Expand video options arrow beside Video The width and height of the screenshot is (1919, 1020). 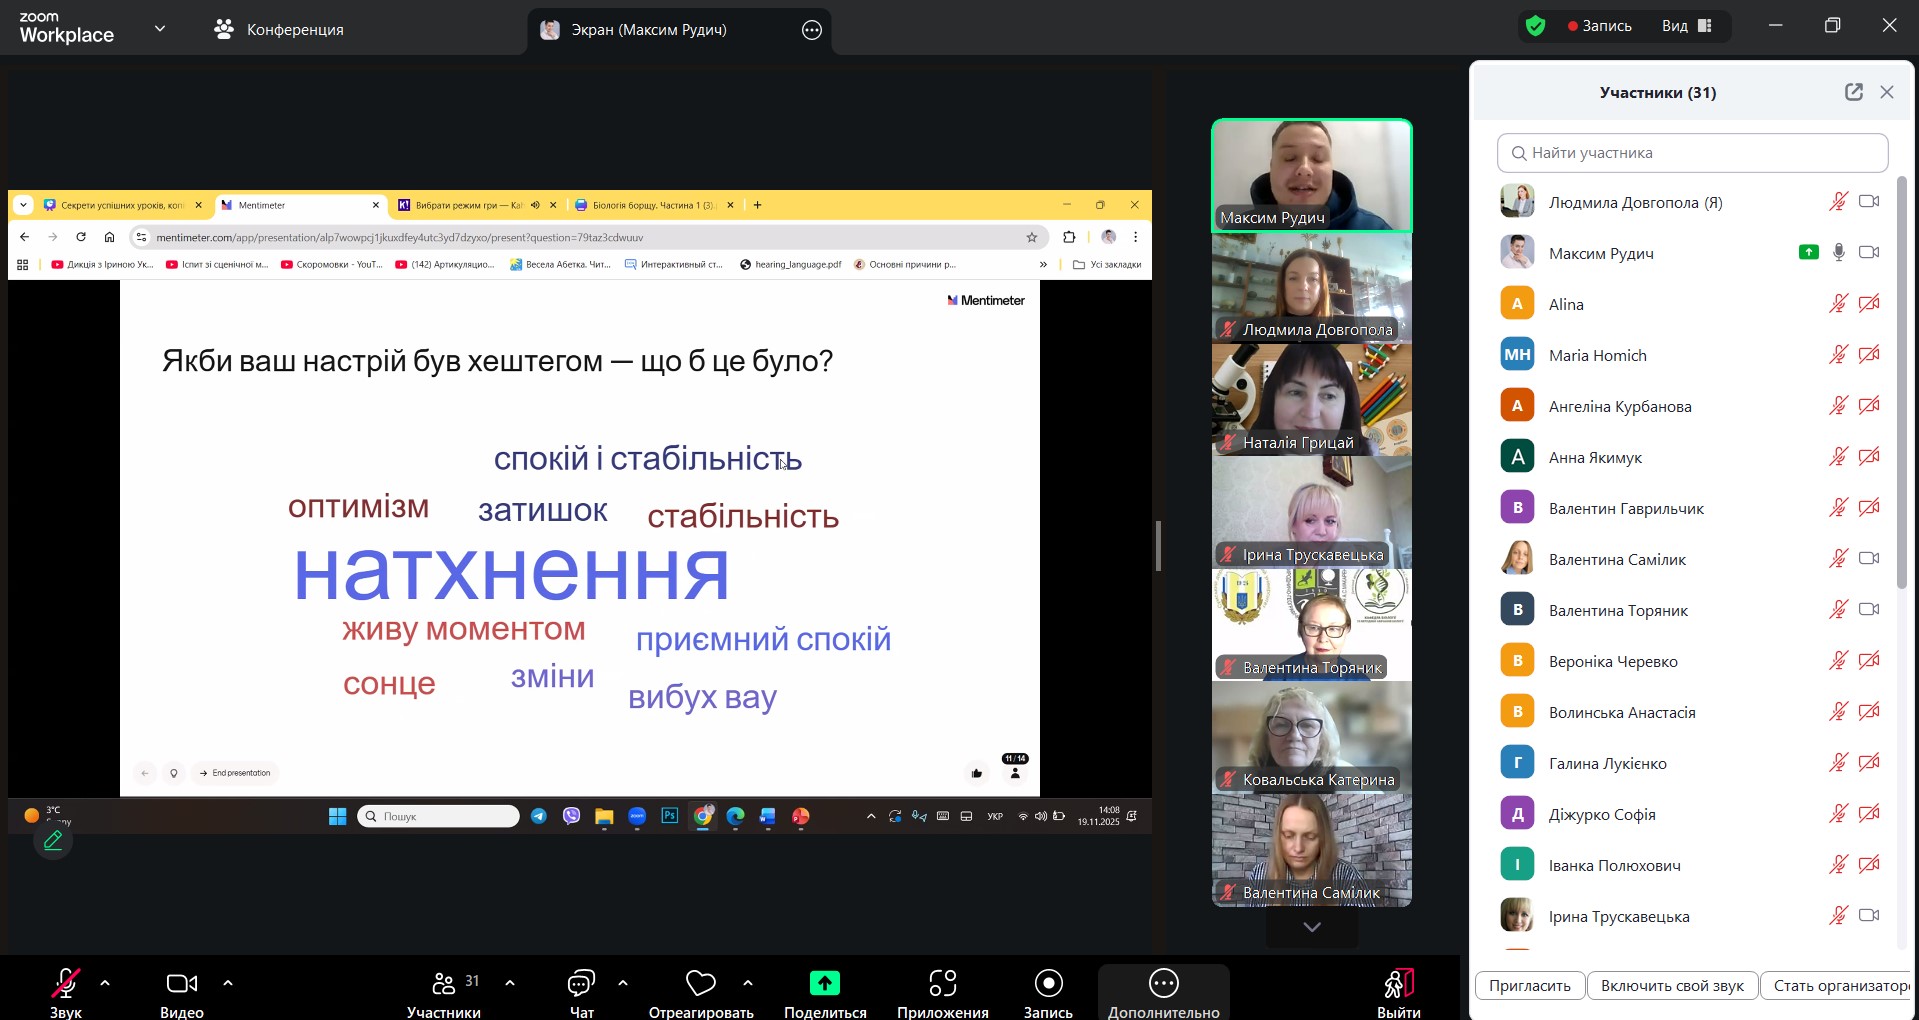click(228, 983)
